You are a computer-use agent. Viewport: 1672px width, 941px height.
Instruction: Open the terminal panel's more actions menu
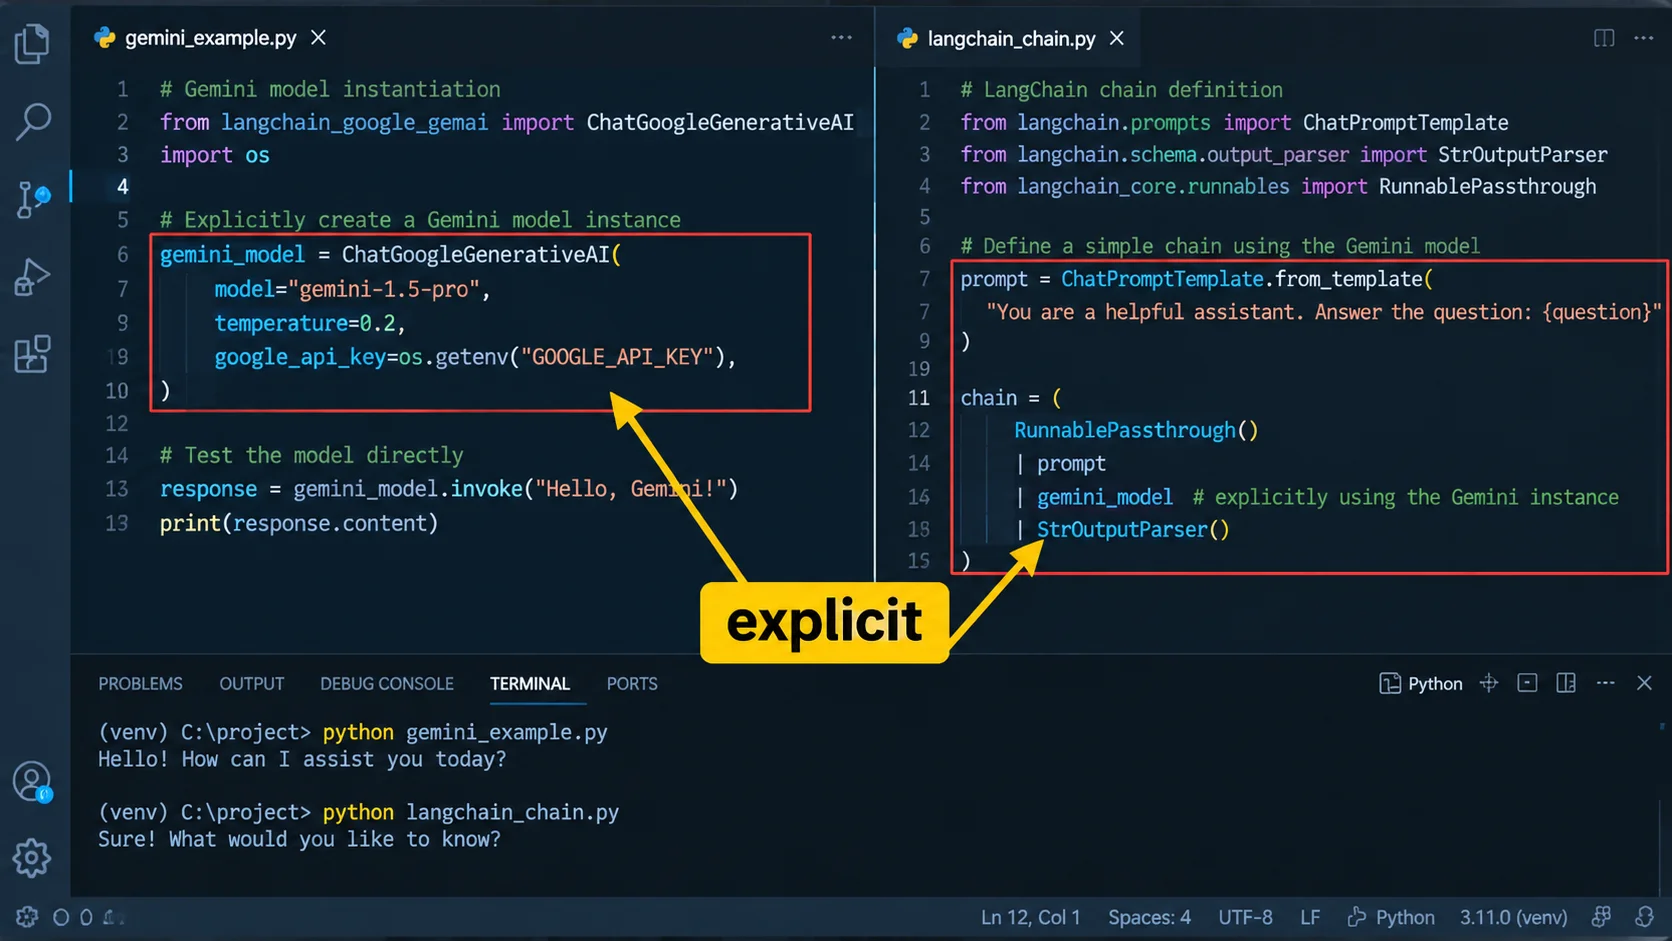click(x=1606, y=683)
